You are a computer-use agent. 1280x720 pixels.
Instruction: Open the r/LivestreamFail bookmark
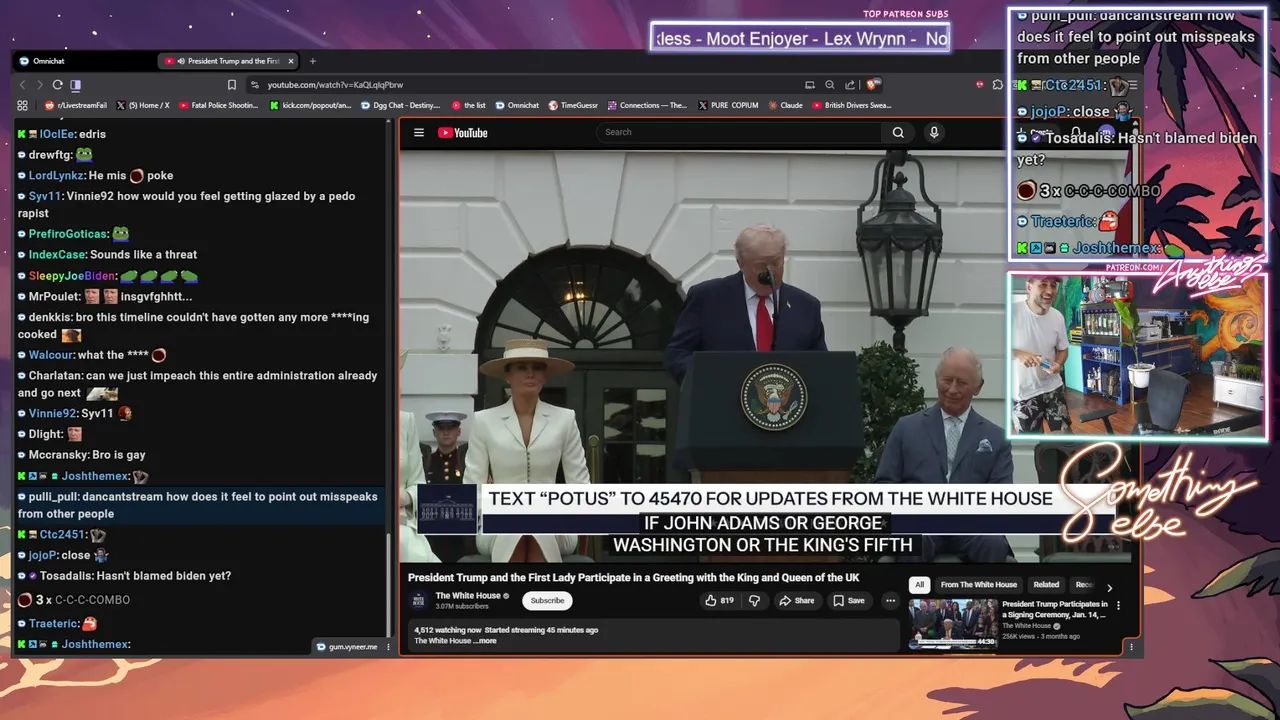(76, 105)
